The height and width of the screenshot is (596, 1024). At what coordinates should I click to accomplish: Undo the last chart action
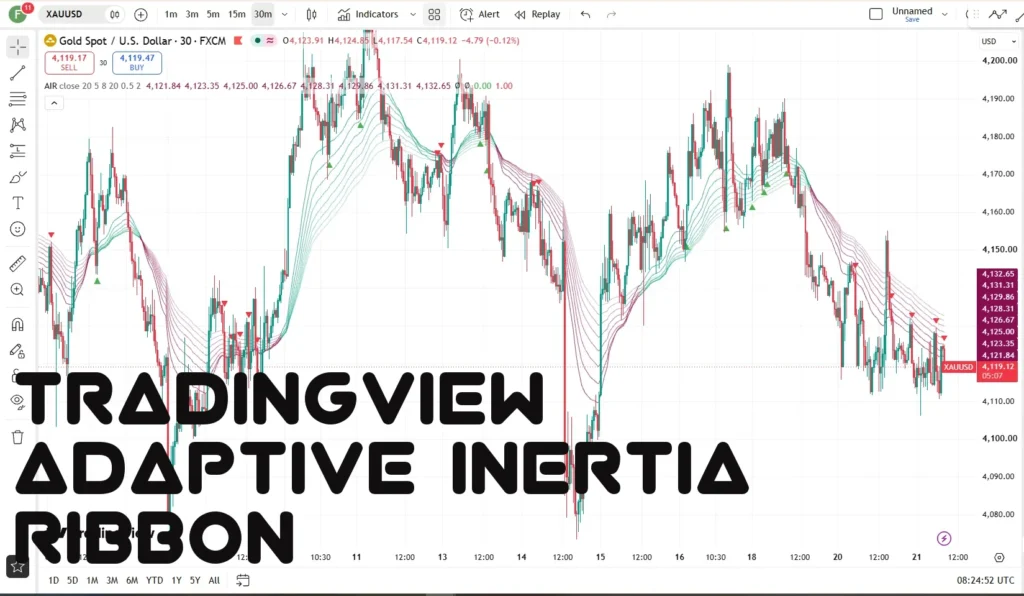coord(585,14)
